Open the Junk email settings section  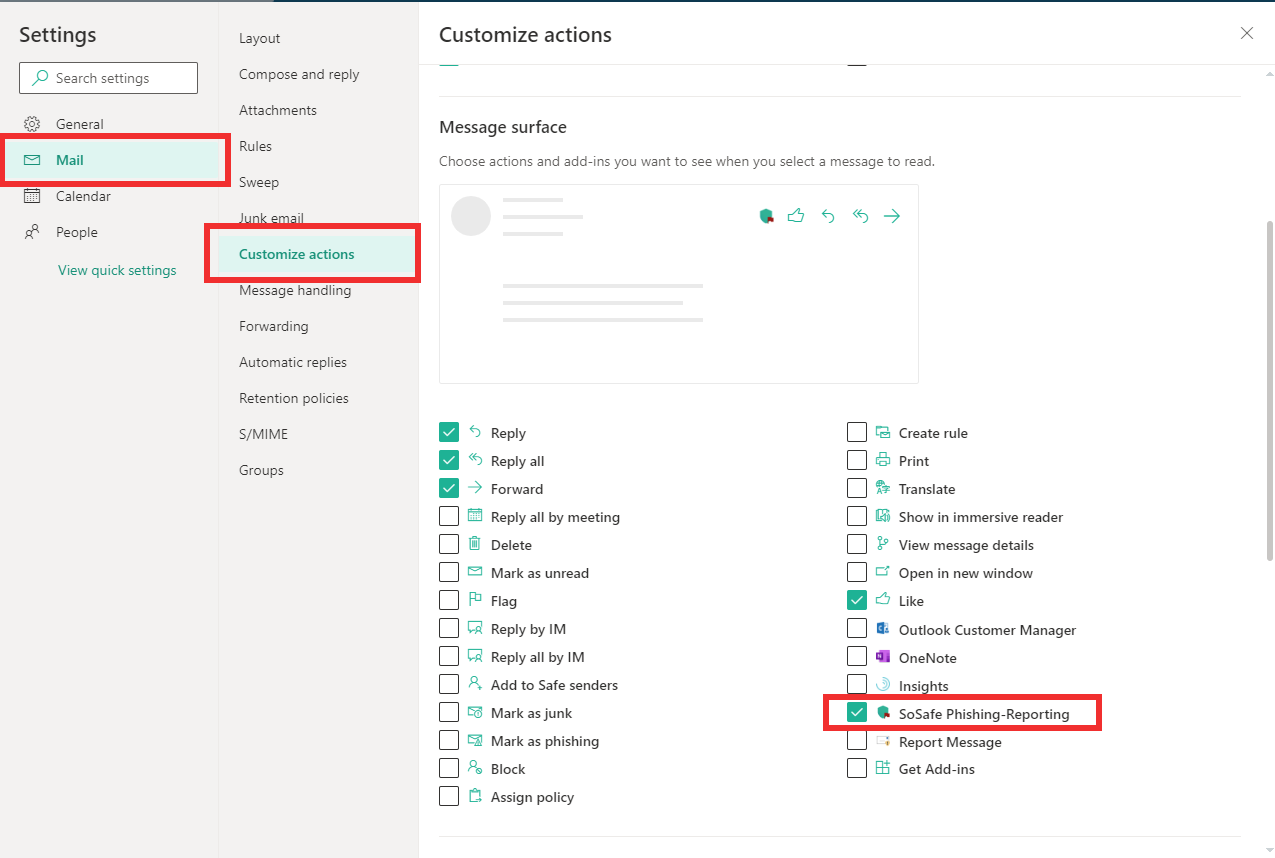pyautogui.click(x=271, y=217)
